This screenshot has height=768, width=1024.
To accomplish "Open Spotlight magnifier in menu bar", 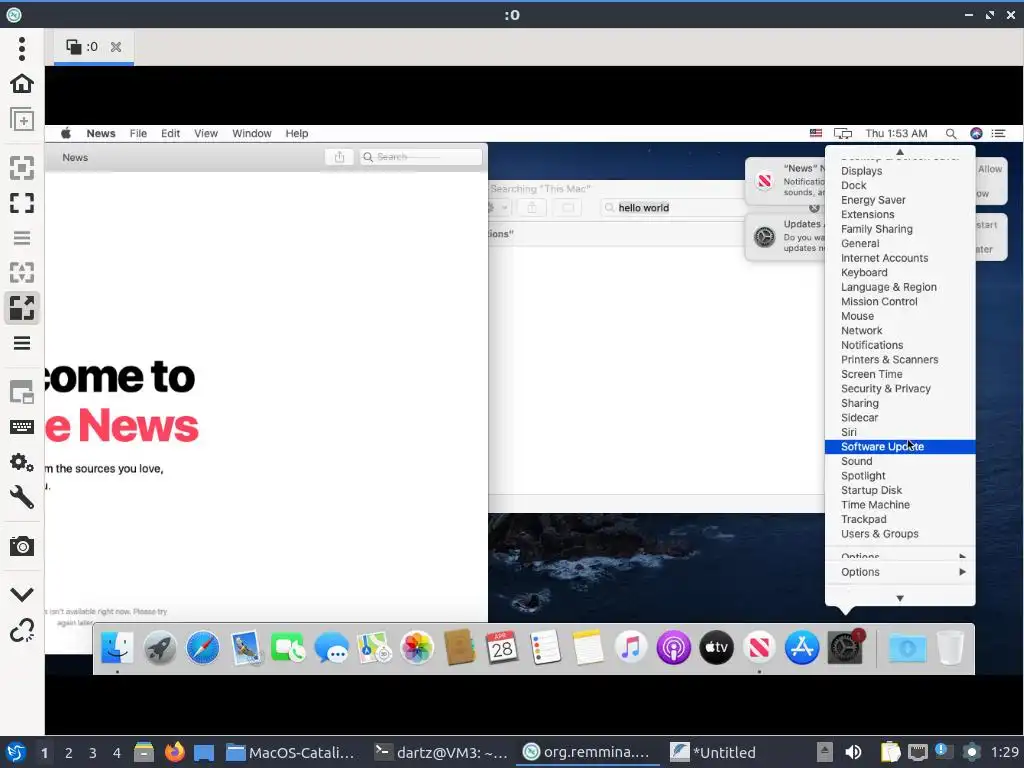I will (x=951, y=133).
